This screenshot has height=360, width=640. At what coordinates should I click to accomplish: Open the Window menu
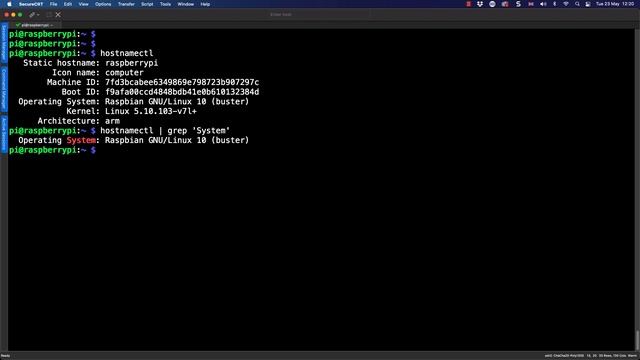click(x=186, y=4)
